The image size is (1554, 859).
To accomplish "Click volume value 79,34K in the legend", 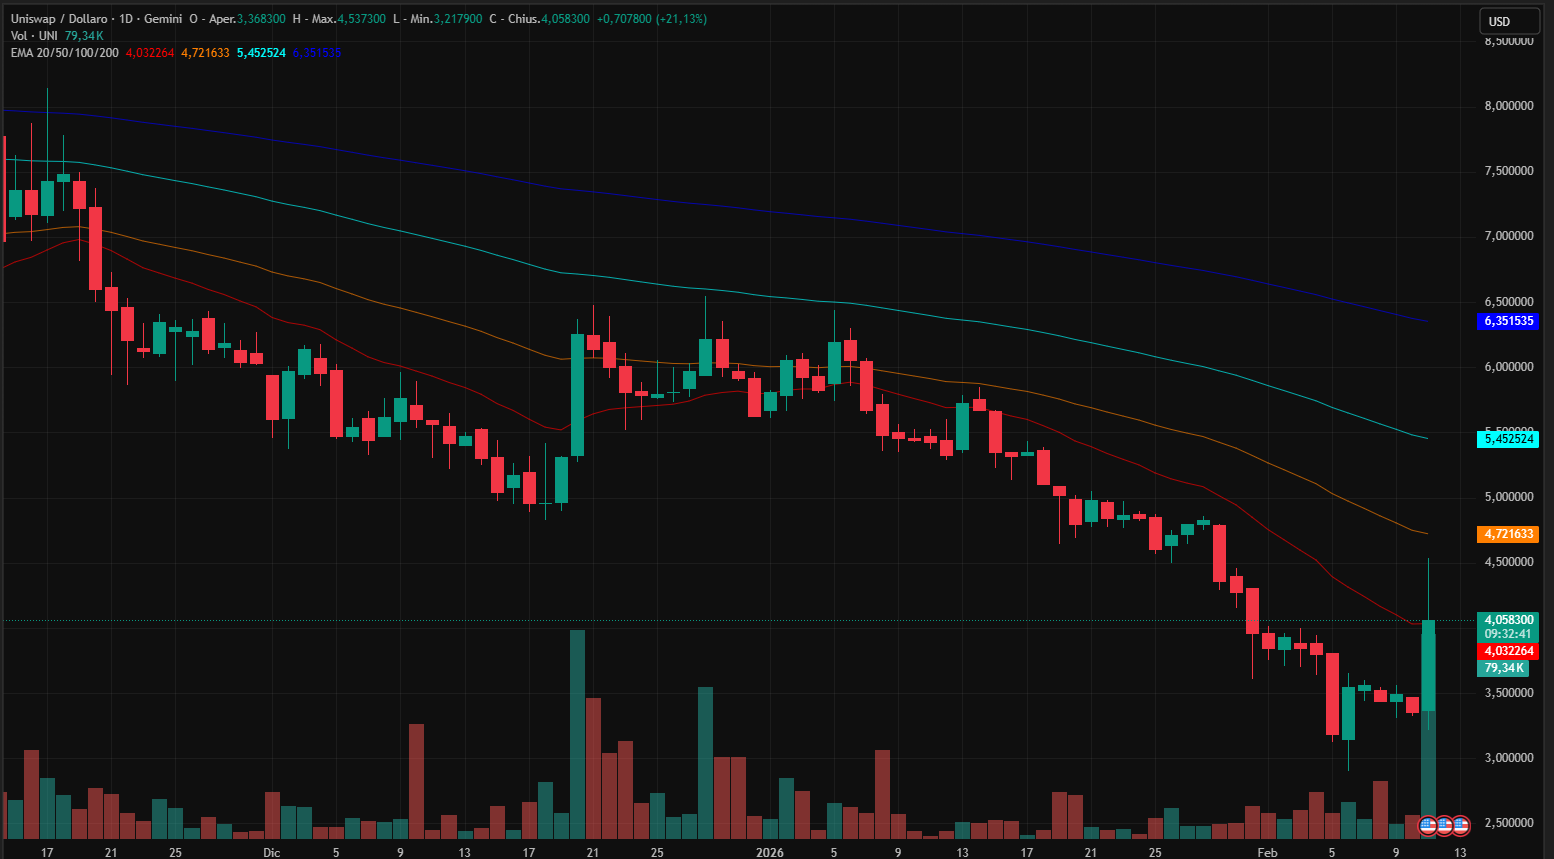I will tap(84, 36).
